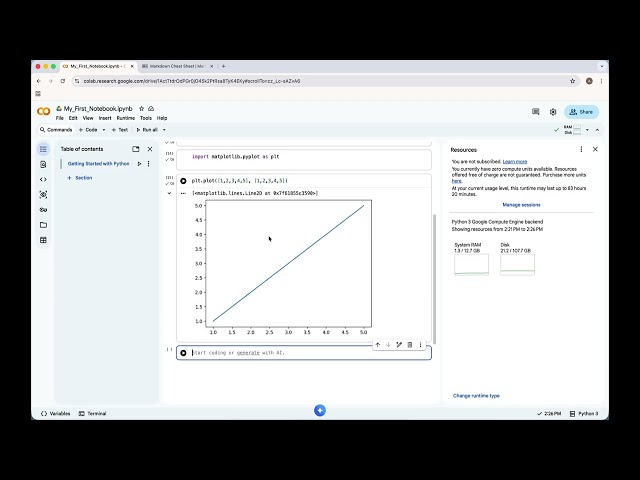This screenshot has height=480, width=640.
Task: Click the Colab logo
Action: click(x=44, y=111)
